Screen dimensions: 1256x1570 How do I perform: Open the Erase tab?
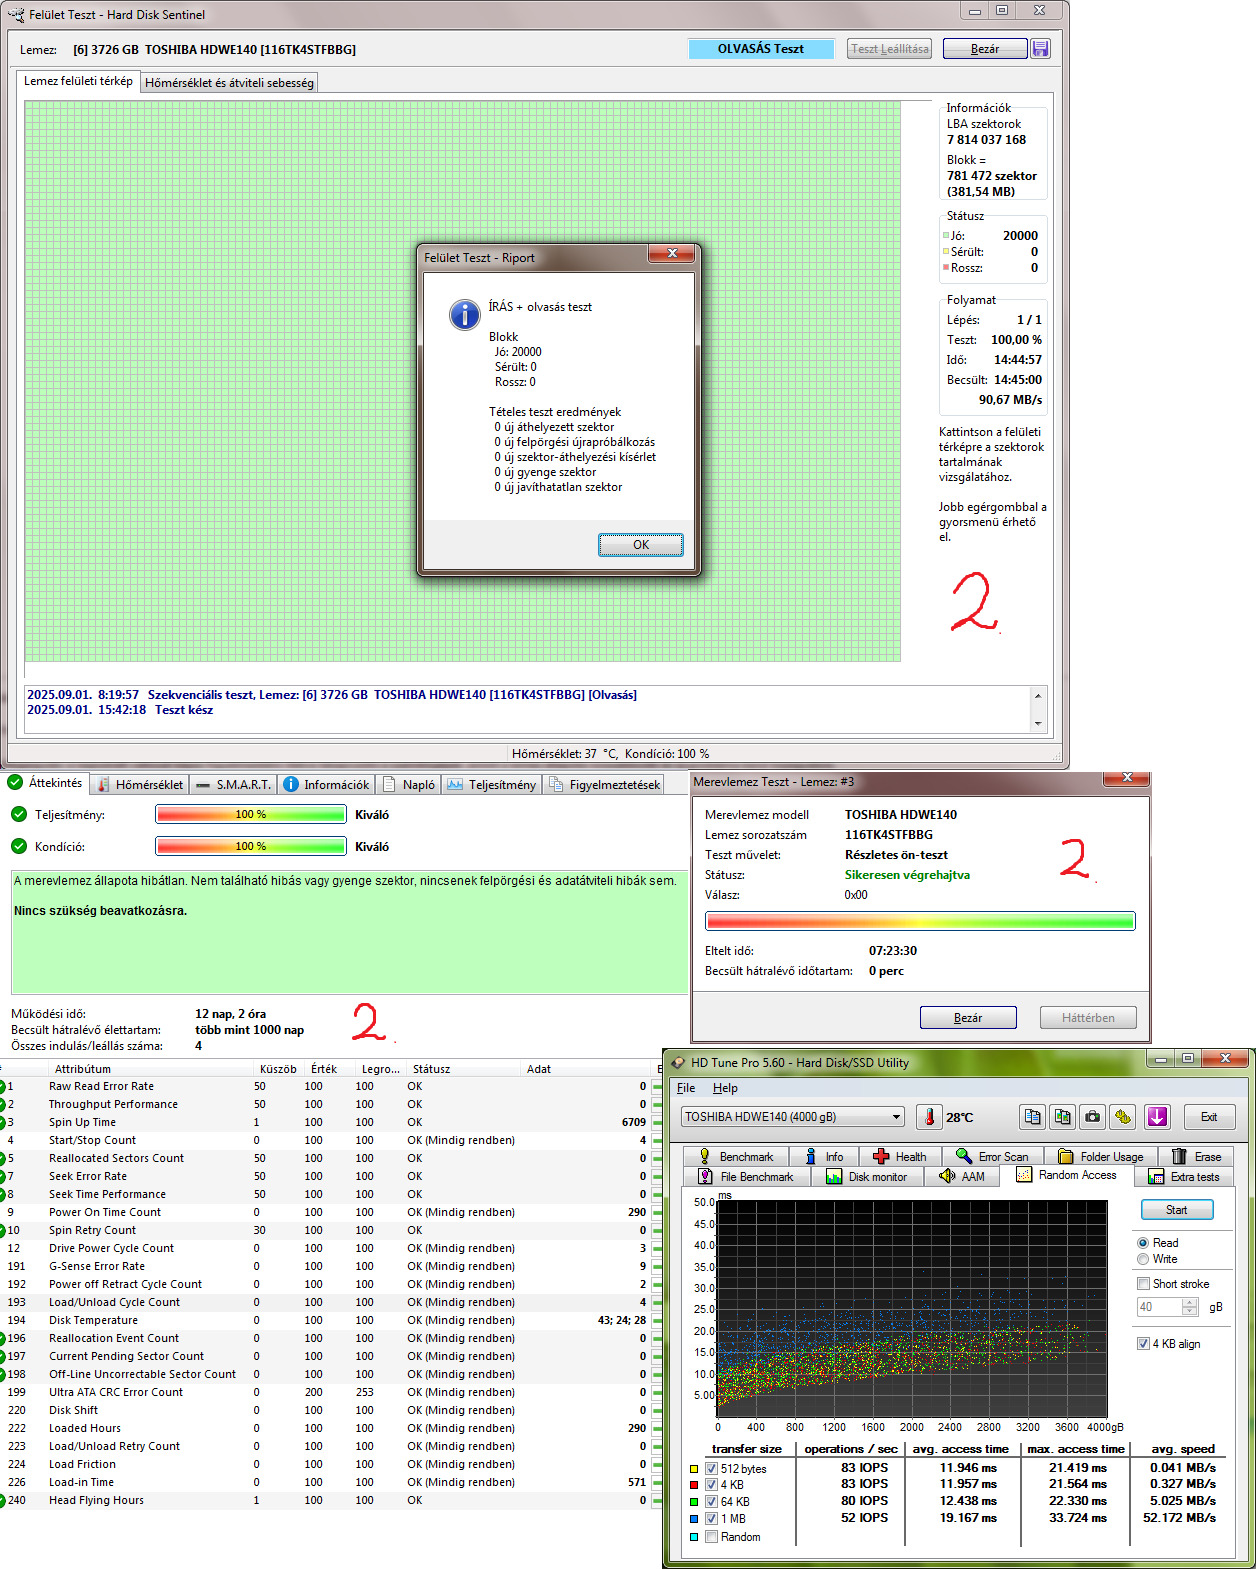point(1196,1156)
